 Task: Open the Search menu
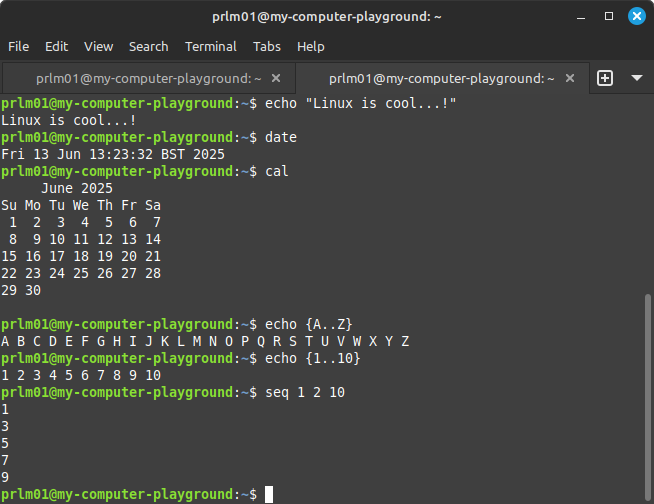tap(148, 46)
